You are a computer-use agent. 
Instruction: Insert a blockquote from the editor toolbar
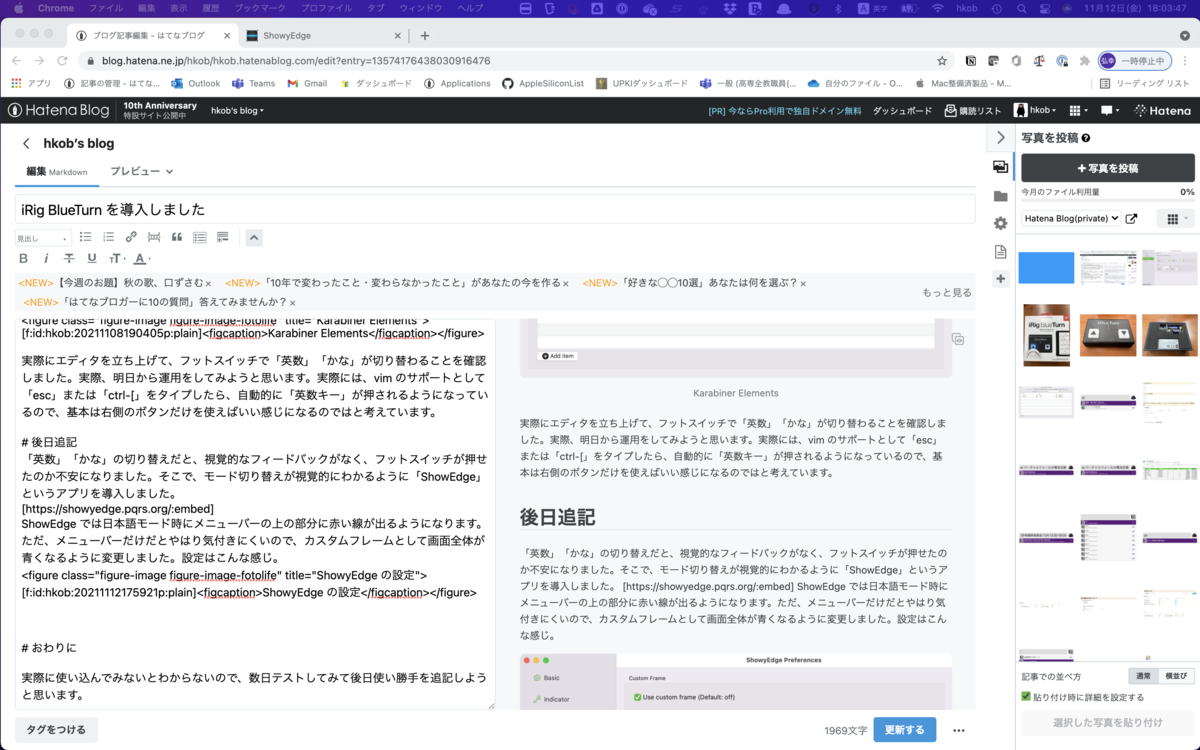coord(177,237)
